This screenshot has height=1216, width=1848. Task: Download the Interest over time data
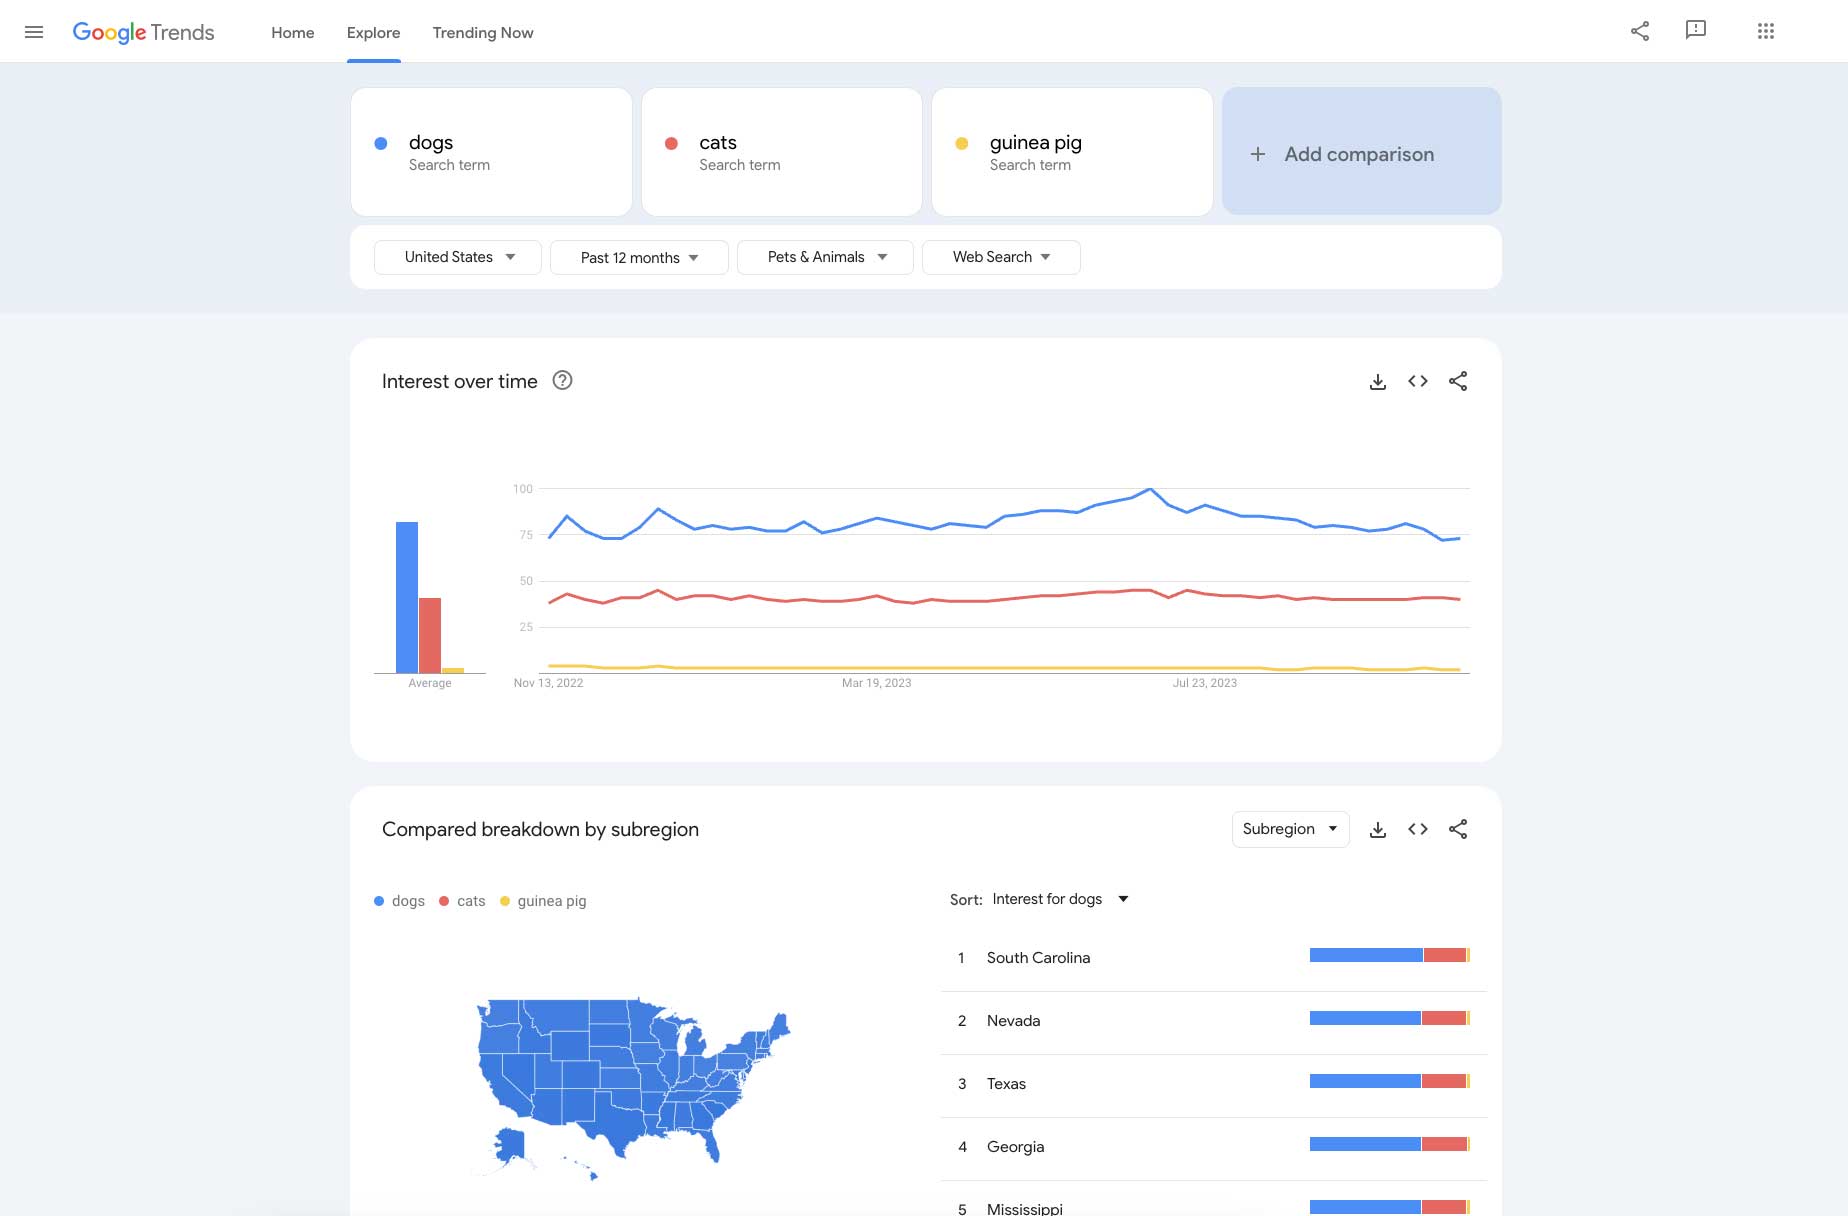tap(1378, 381)
